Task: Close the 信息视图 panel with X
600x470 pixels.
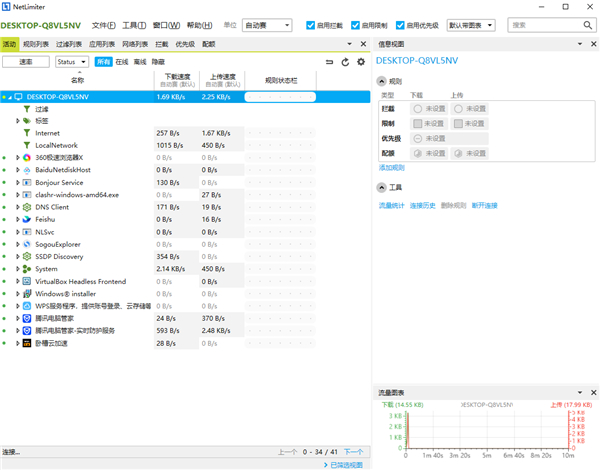Action: (592, 44)
